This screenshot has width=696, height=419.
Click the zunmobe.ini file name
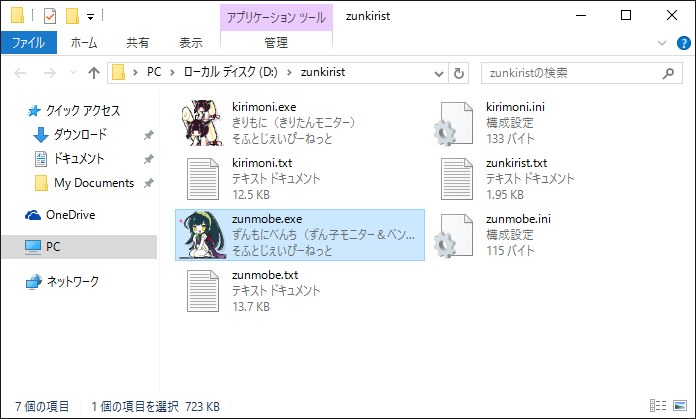(518, 219)
